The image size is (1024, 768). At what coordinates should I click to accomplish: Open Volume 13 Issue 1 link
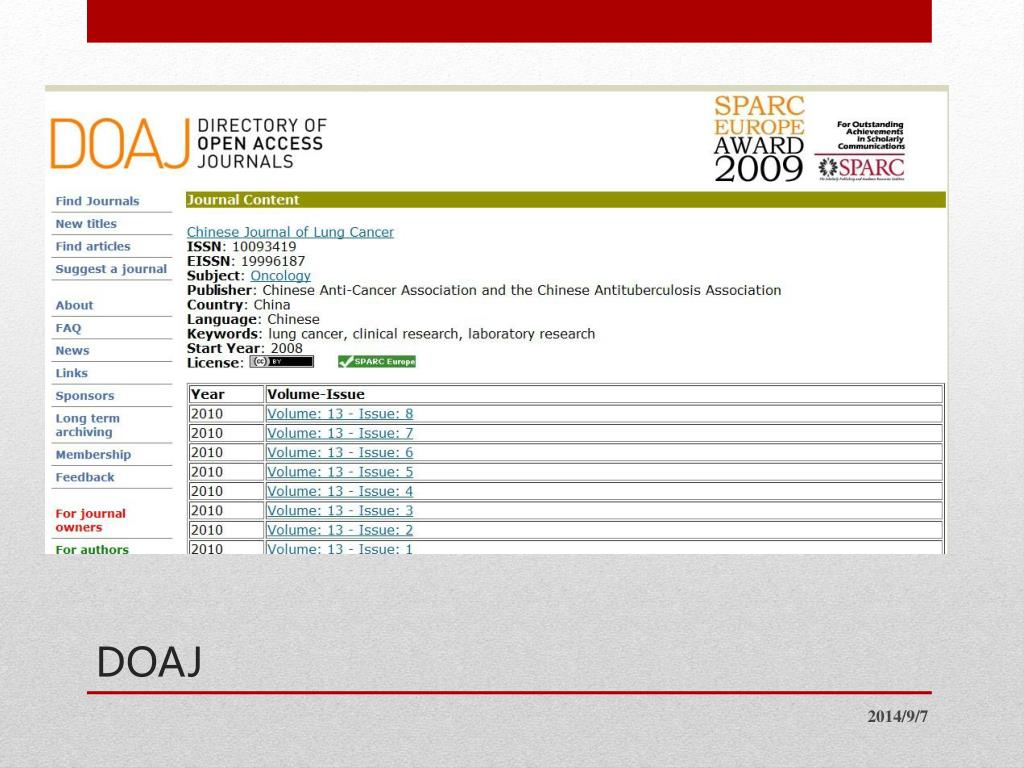tap(340, 549)
